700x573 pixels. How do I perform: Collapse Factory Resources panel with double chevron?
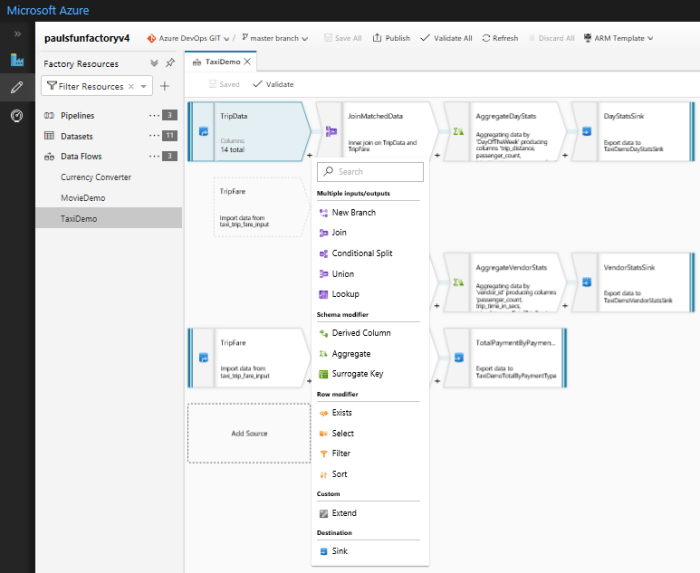coord(154,63)
